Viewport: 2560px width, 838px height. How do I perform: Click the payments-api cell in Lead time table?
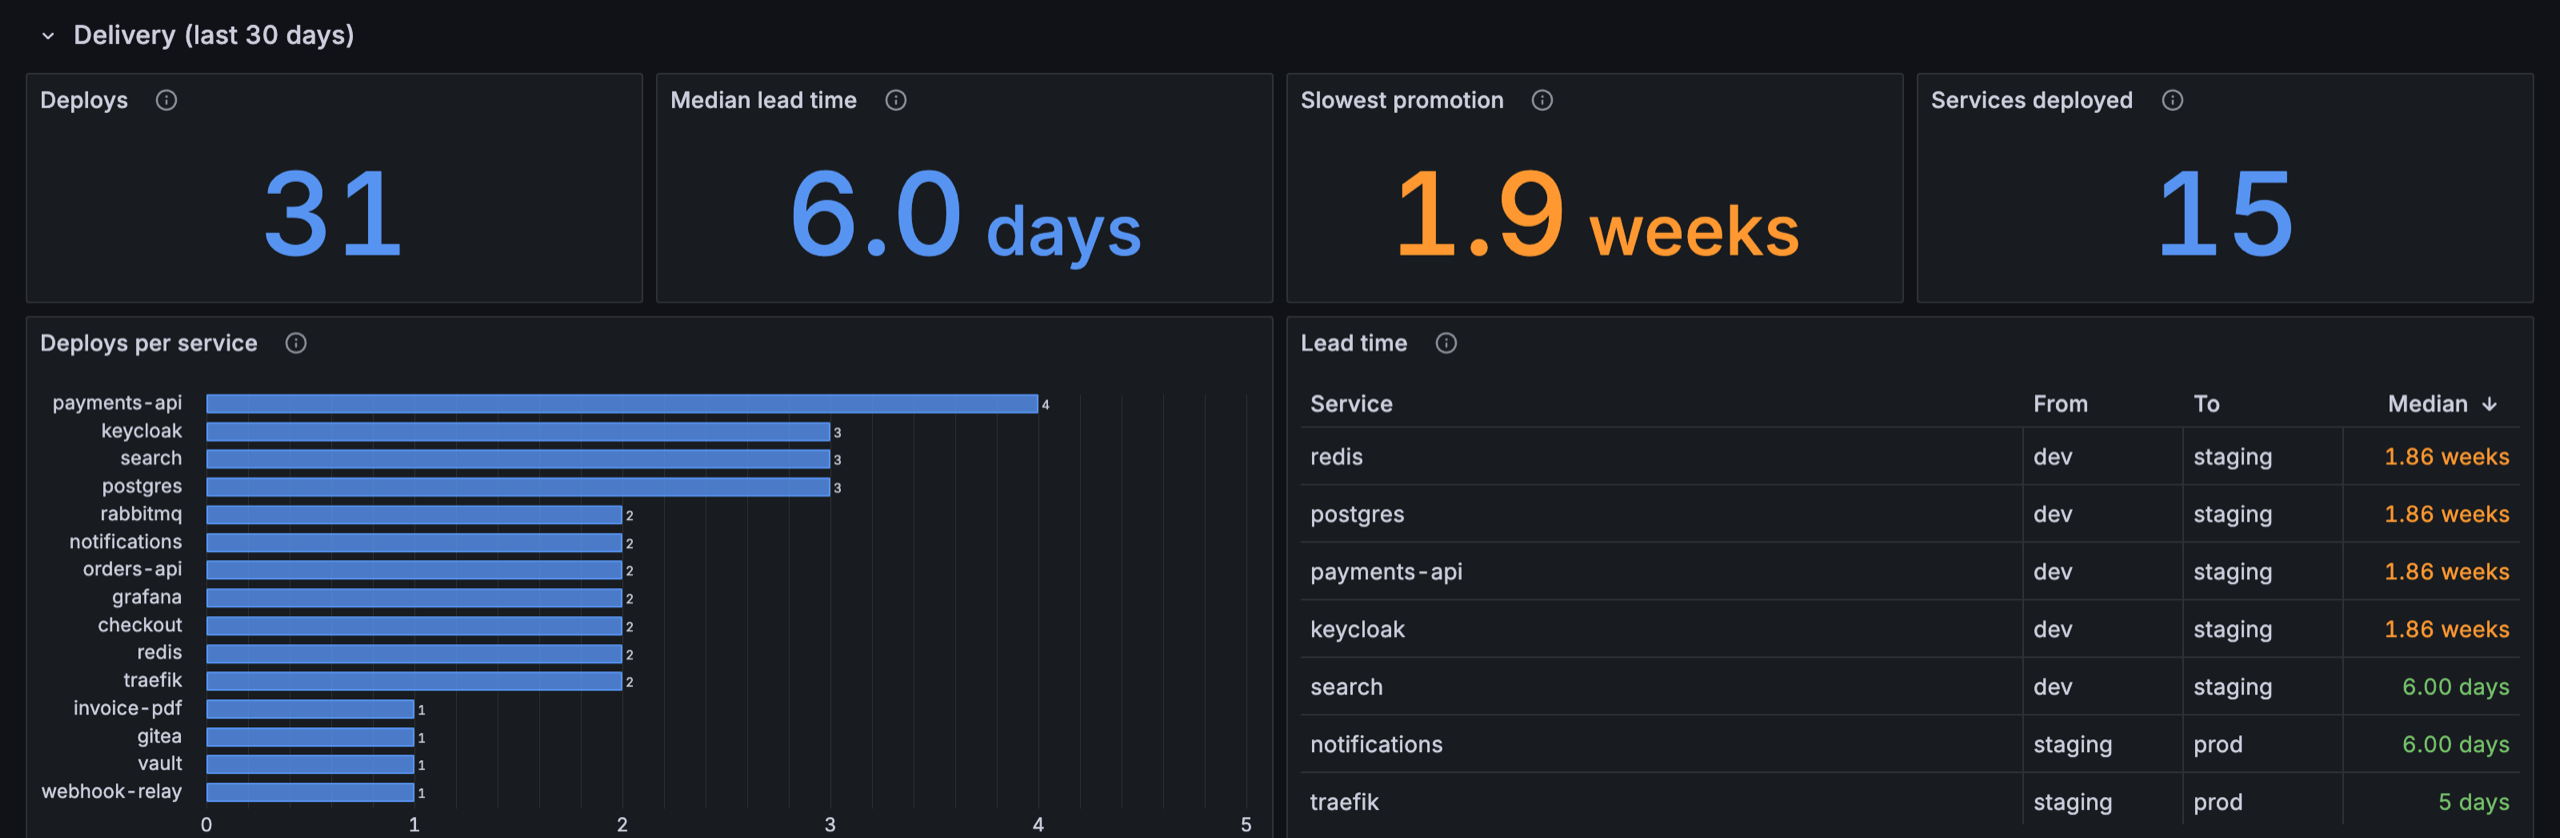(x=1661, y=572)
